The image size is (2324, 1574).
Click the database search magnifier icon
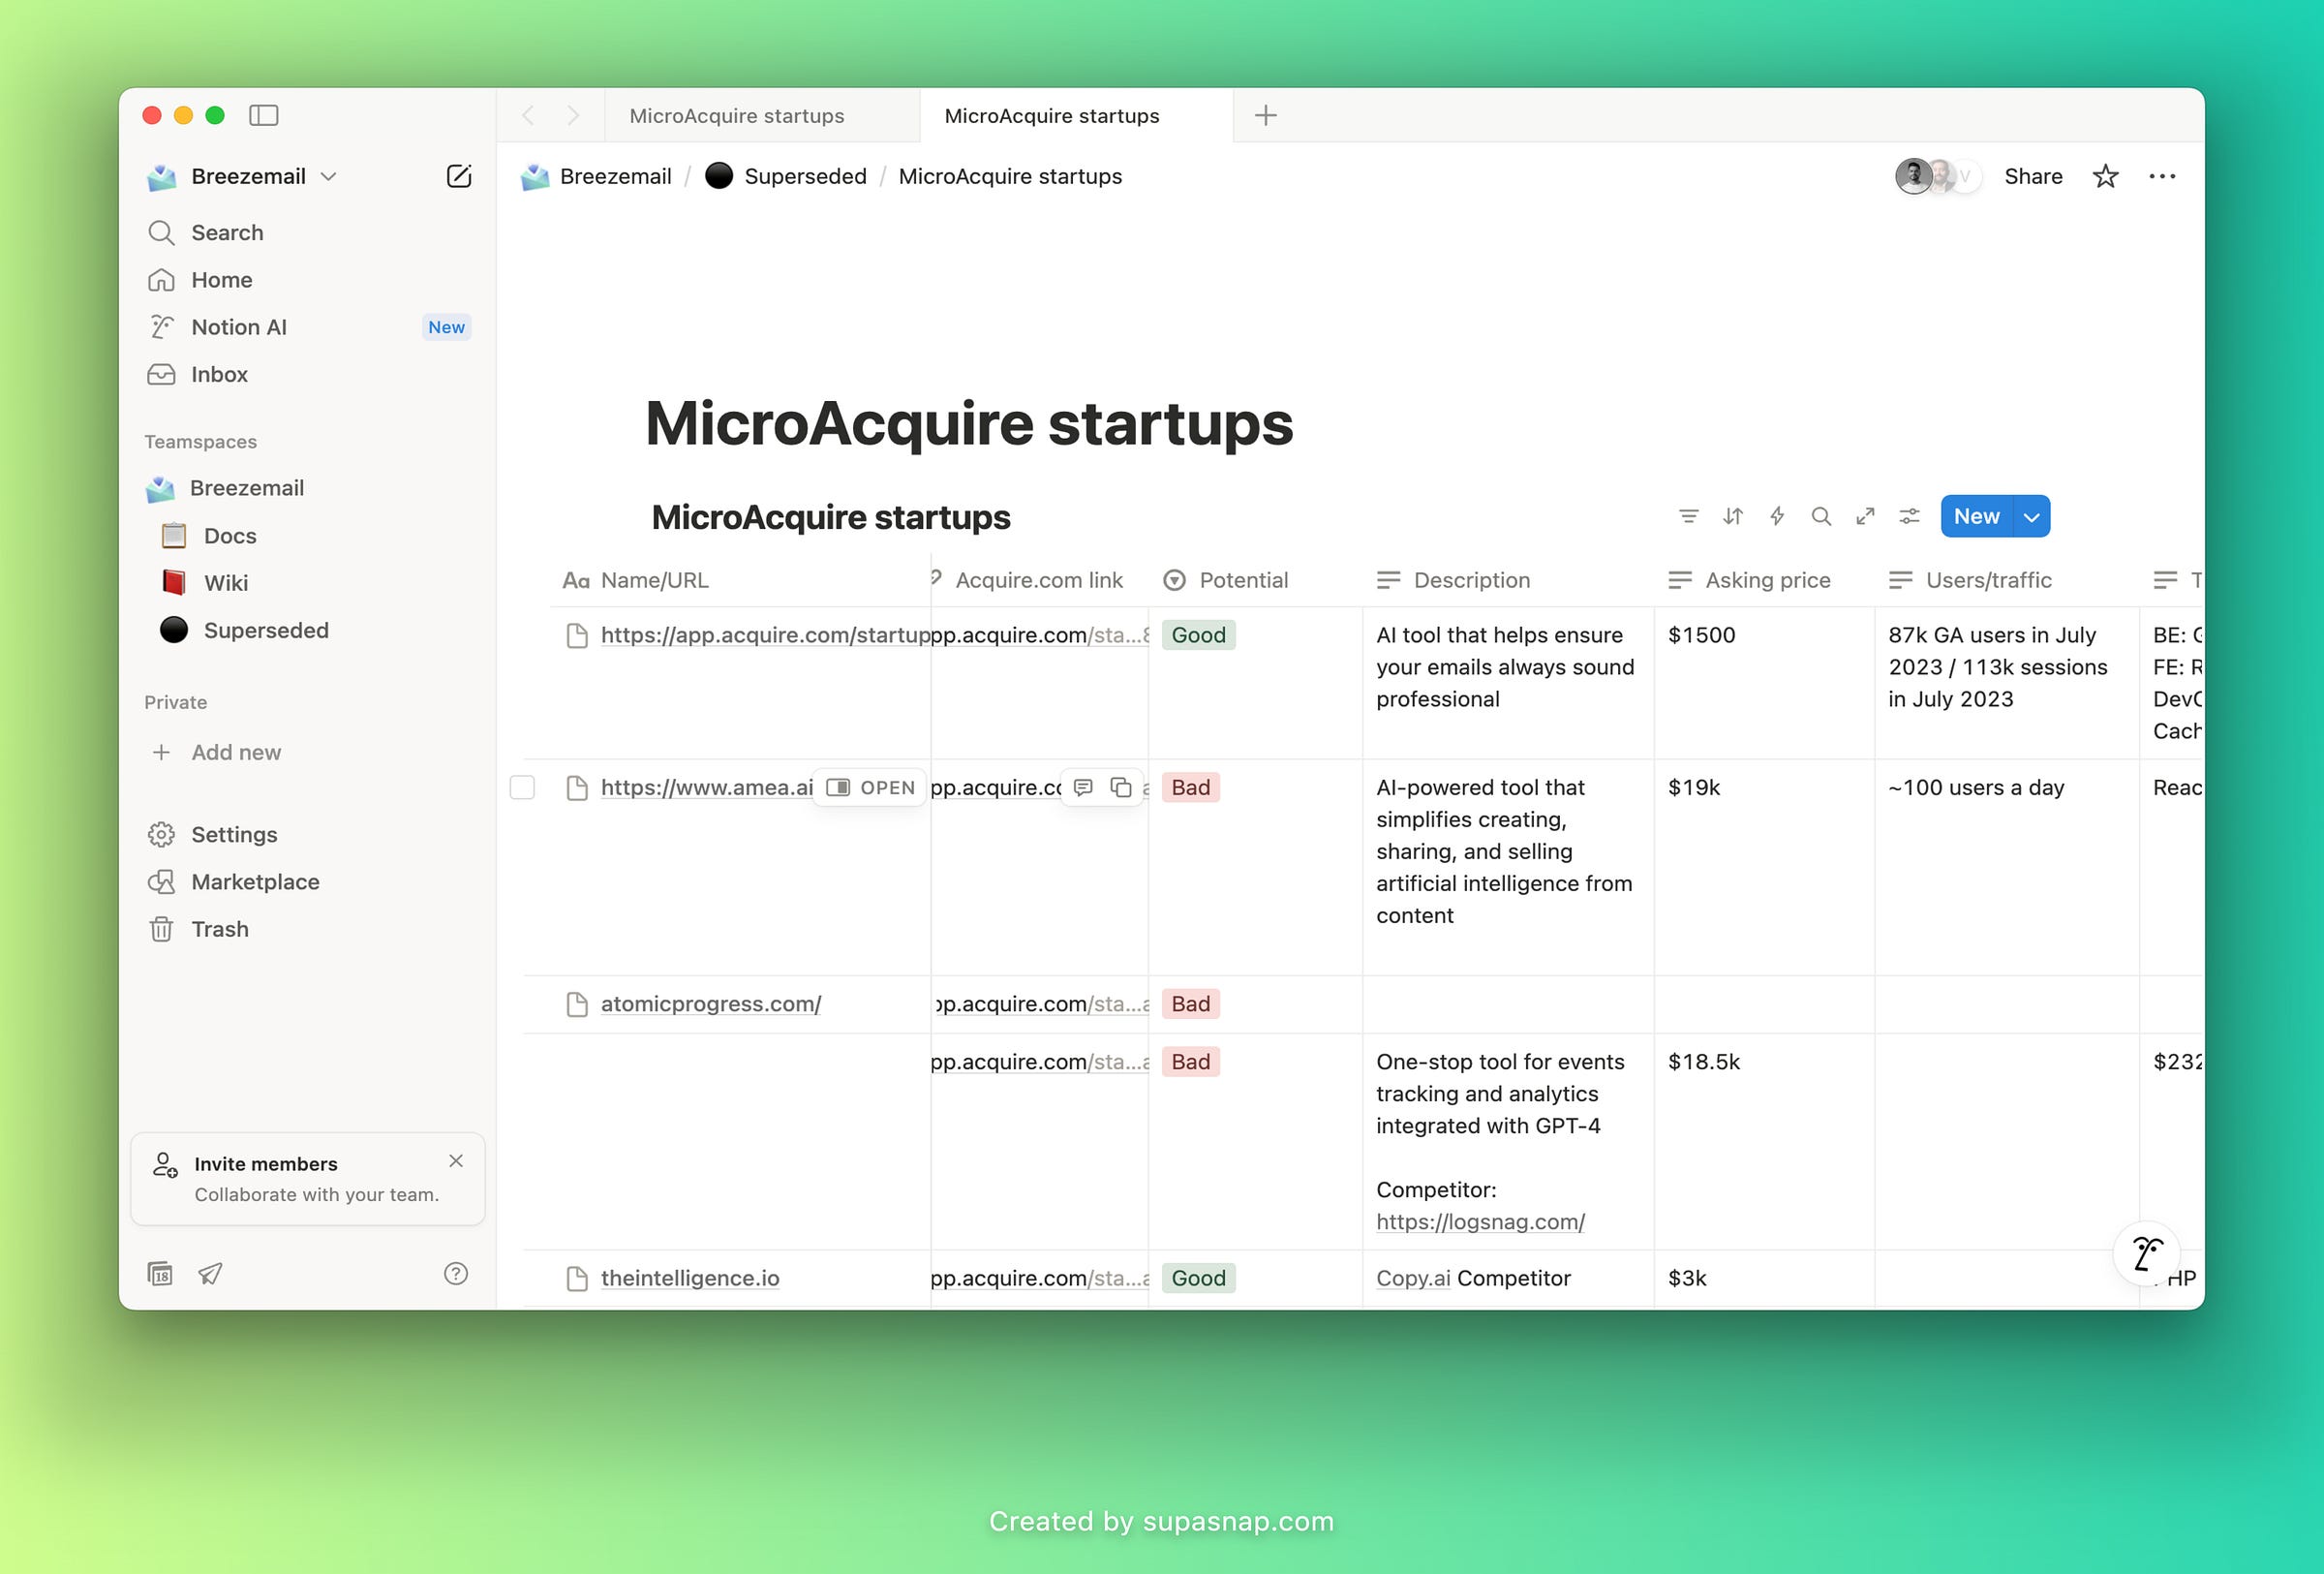click(1821, 516)
